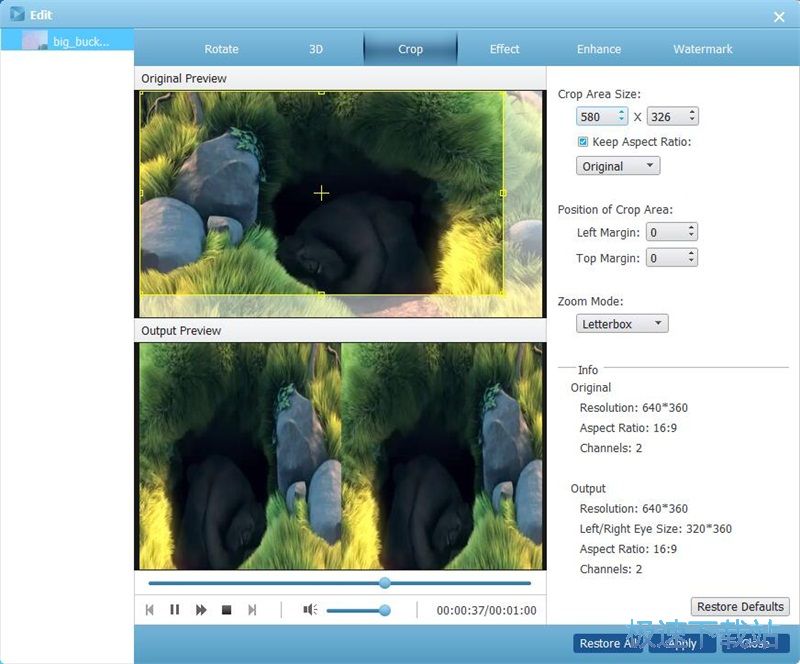
Task: Click the Apply button
Action: [682, 643]
